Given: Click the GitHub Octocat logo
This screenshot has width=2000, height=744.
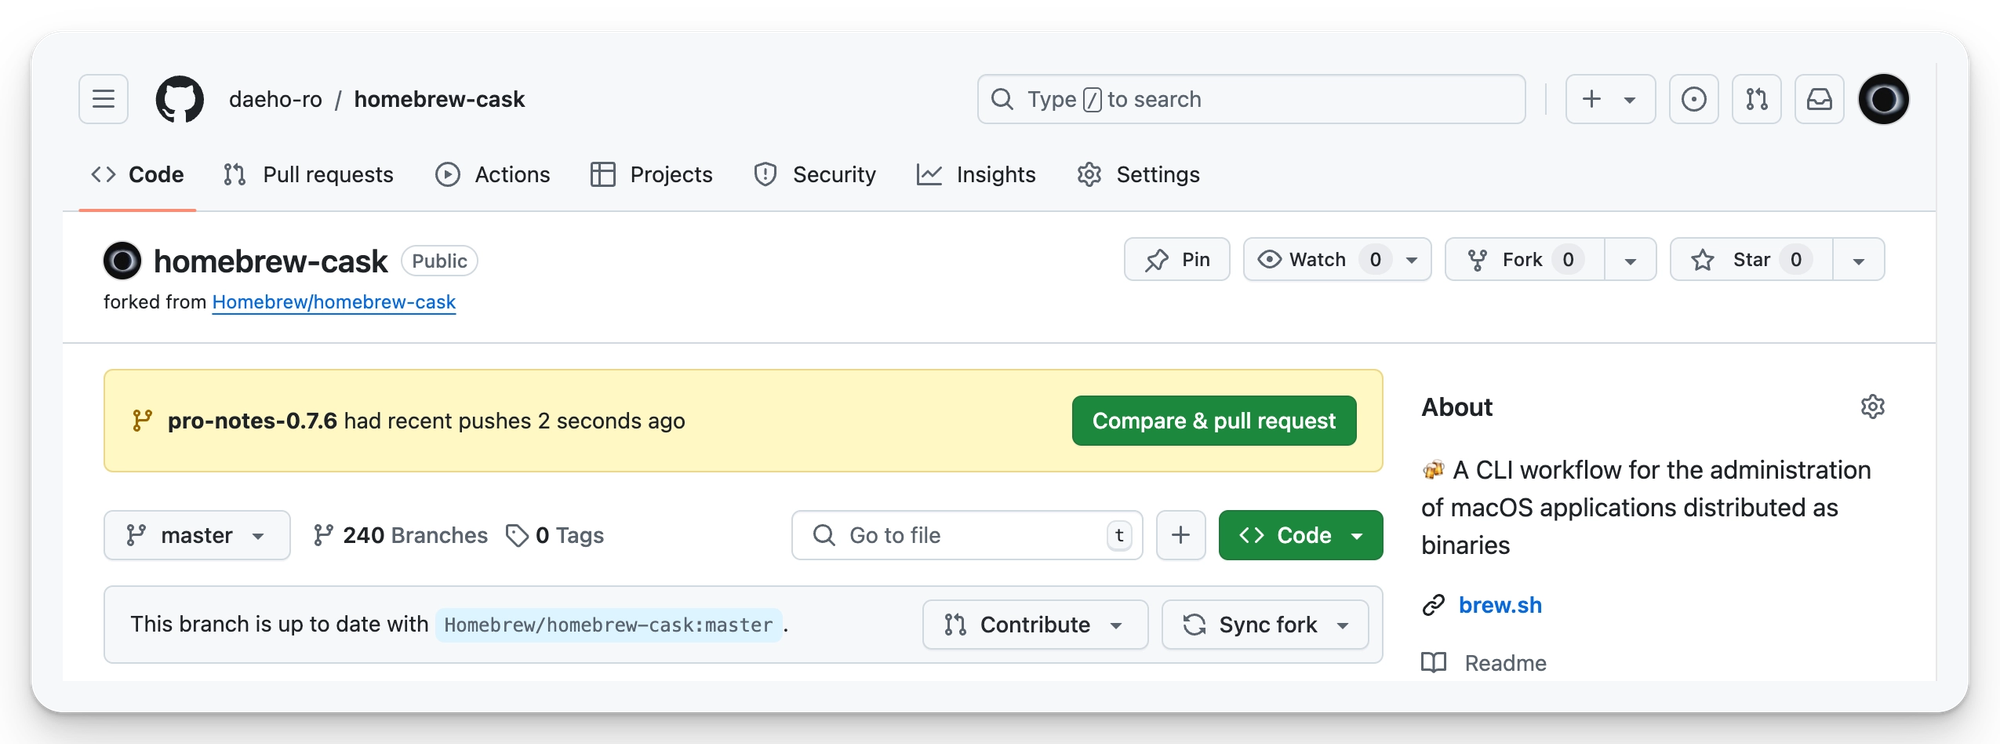Looking at the screenshot, I should click(180, 99).
